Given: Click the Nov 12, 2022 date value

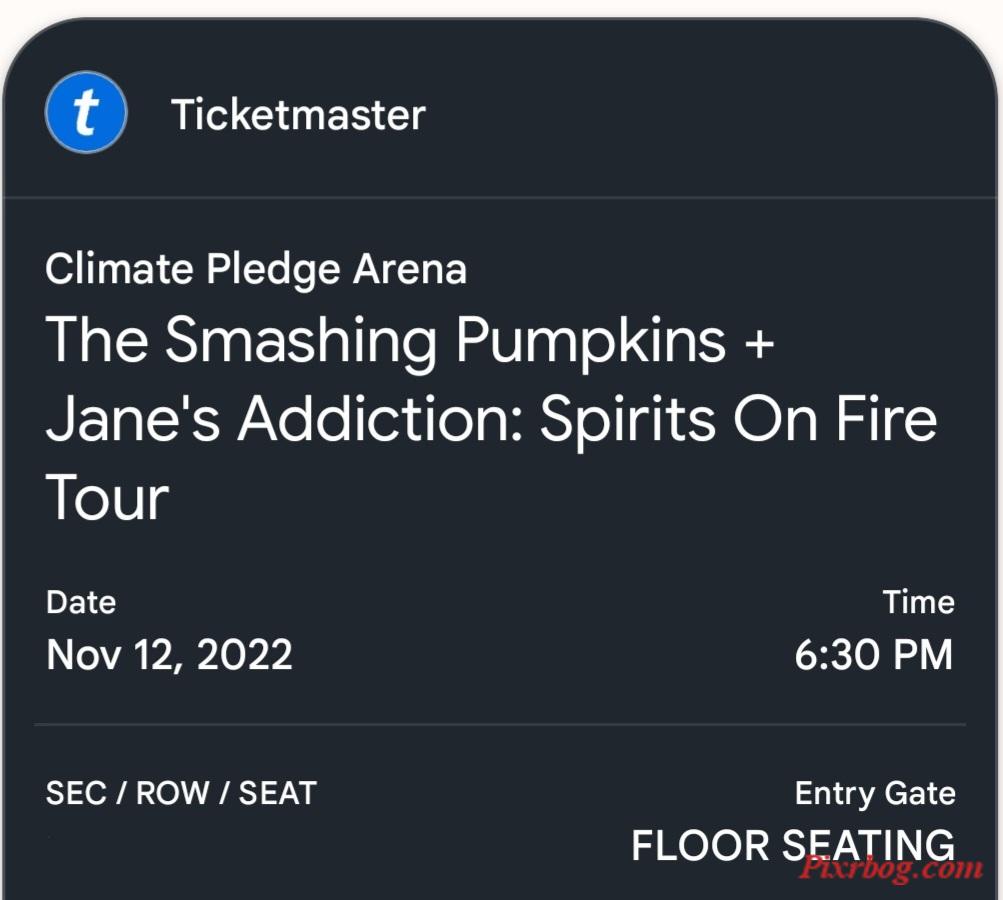Looking at the screenshot, I should [170, 655].
